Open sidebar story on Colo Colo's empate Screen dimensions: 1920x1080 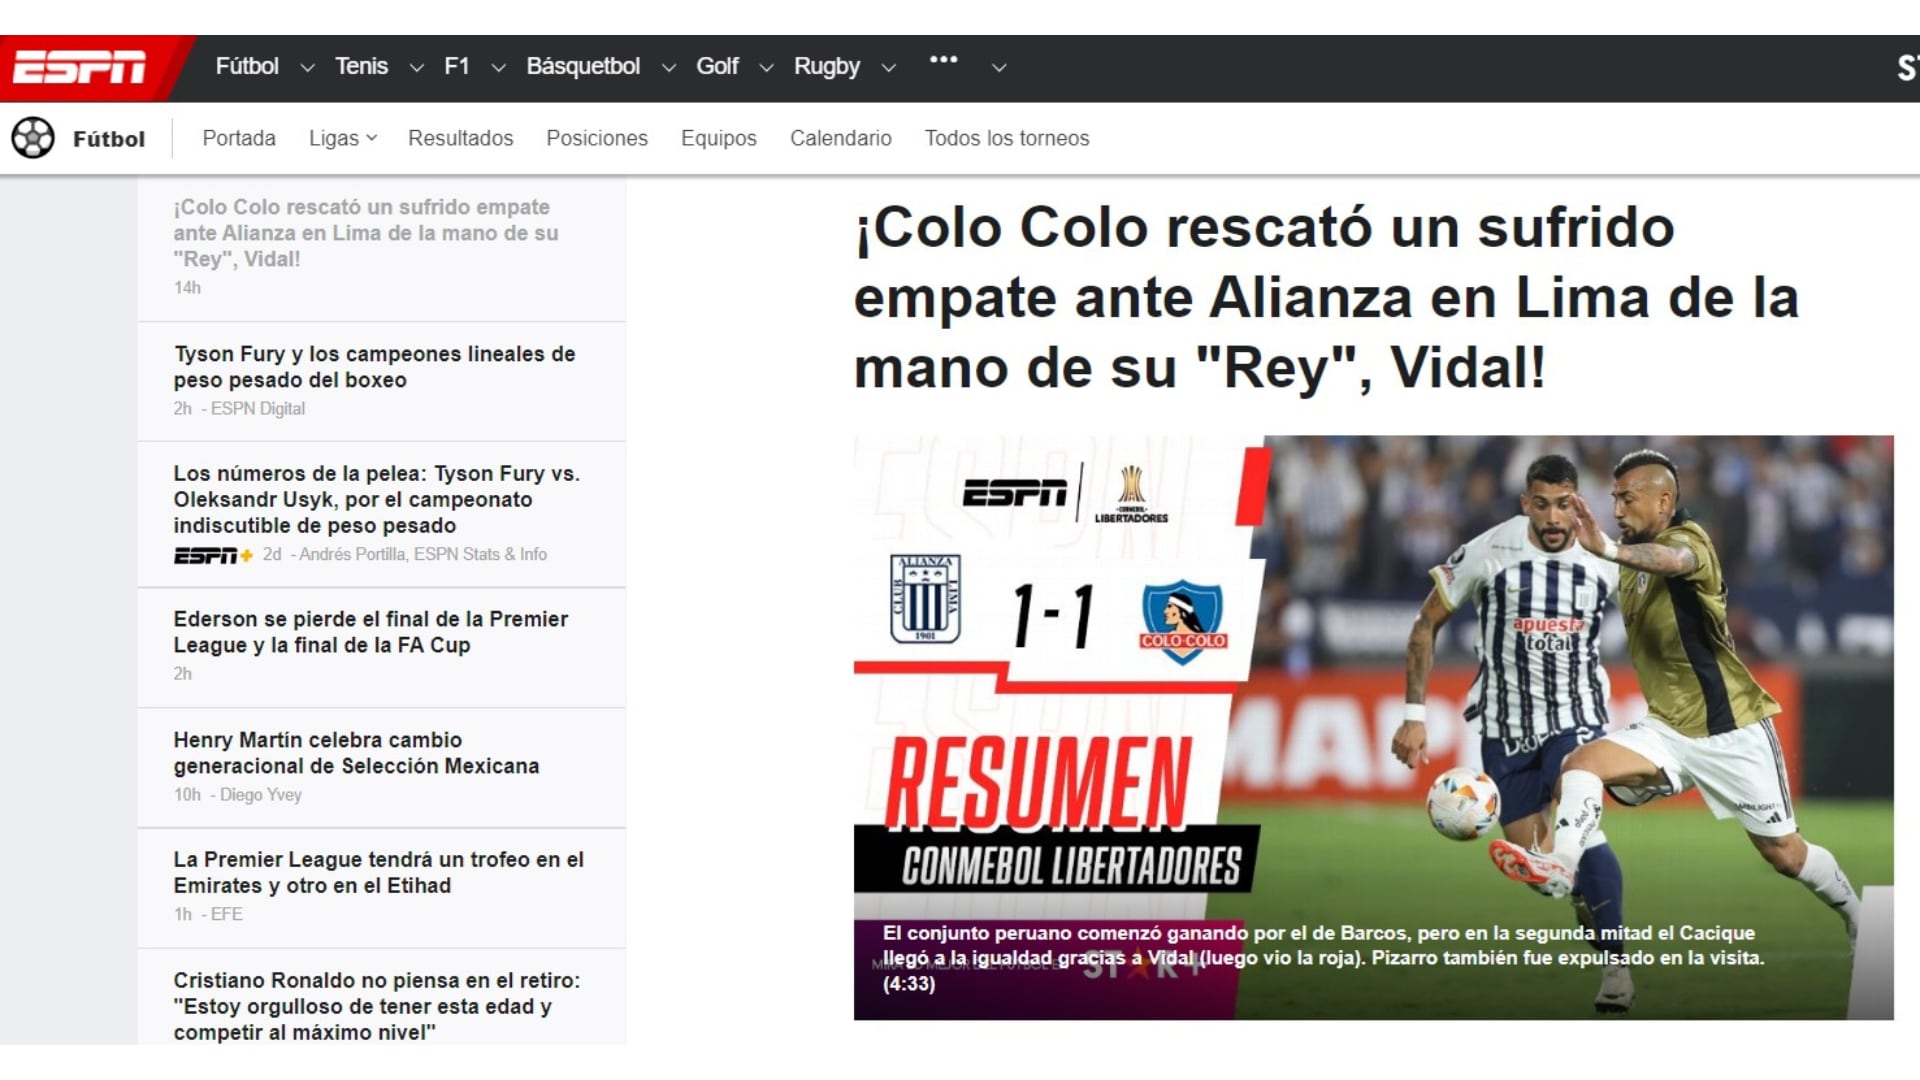pyautogui.click(x=366, y=233)
